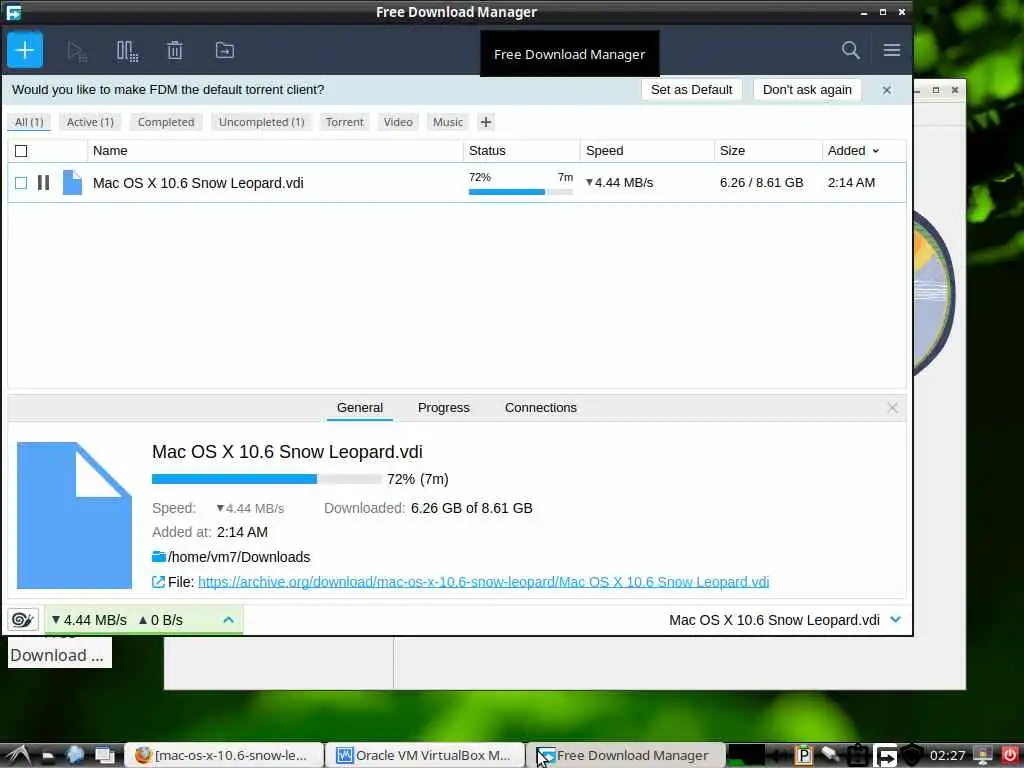Click the blue folder icon beside download path
This screenshot has width=1024, height=768.
[159, 556]
